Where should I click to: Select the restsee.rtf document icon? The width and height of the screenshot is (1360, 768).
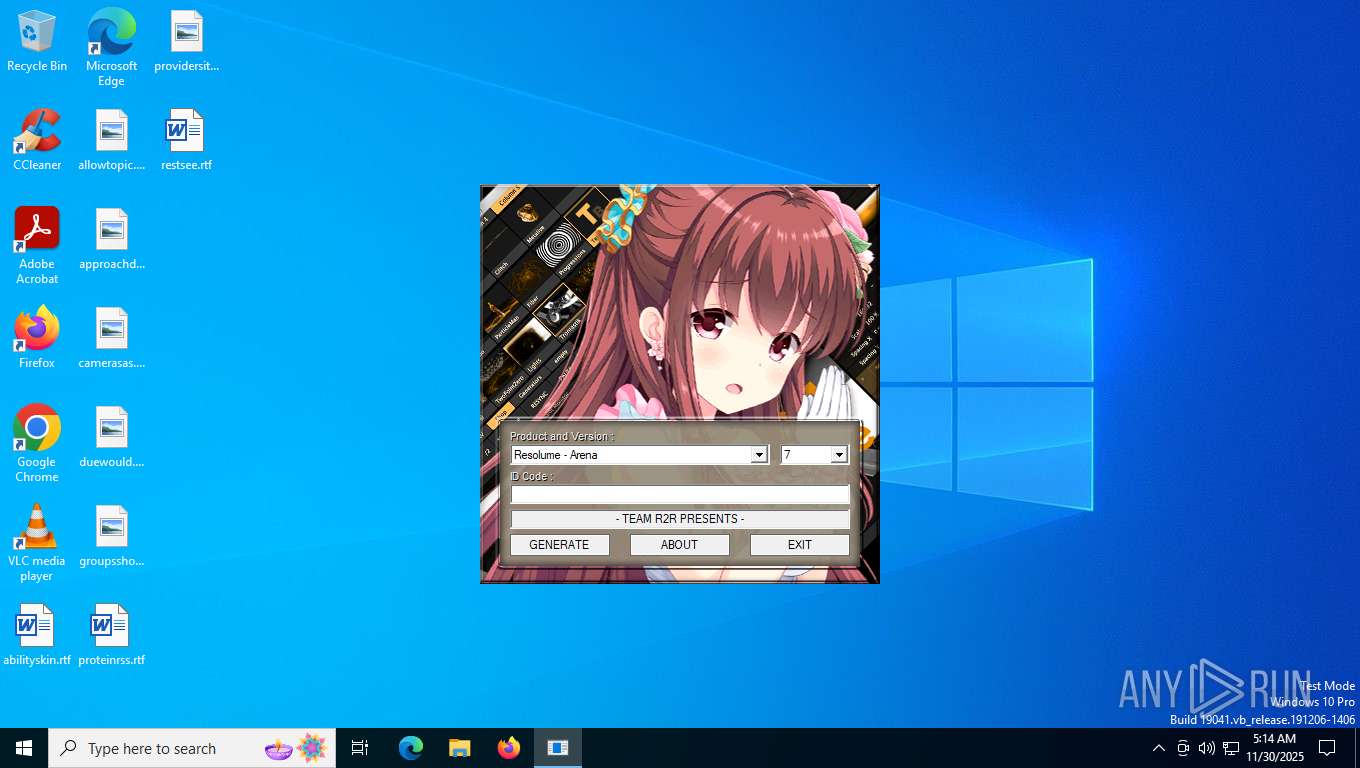(186, 141)
